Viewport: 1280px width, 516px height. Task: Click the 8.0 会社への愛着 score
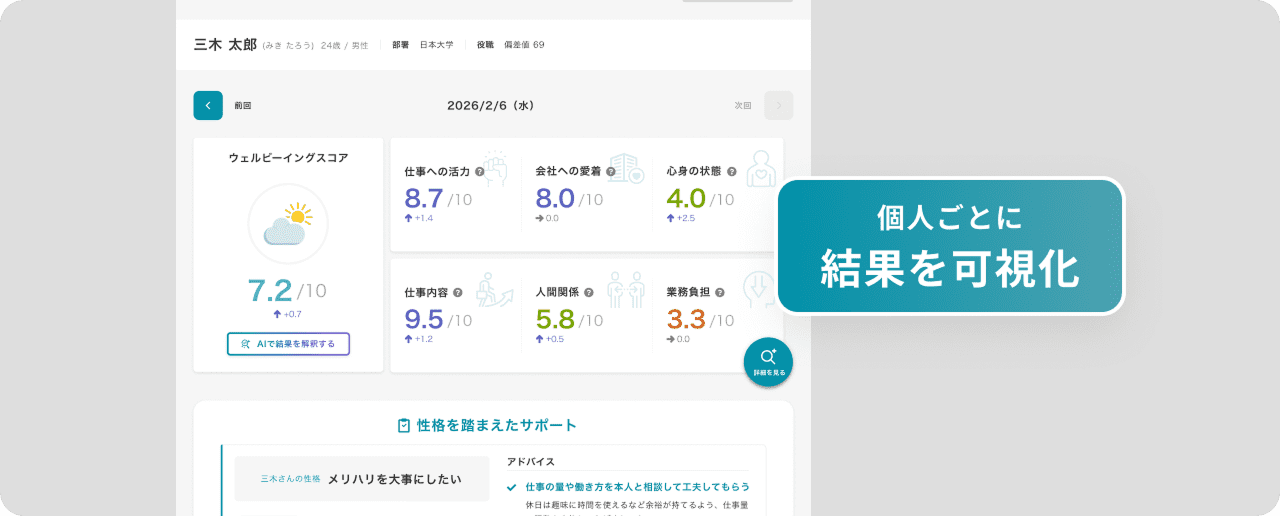(x=555, y=199)
